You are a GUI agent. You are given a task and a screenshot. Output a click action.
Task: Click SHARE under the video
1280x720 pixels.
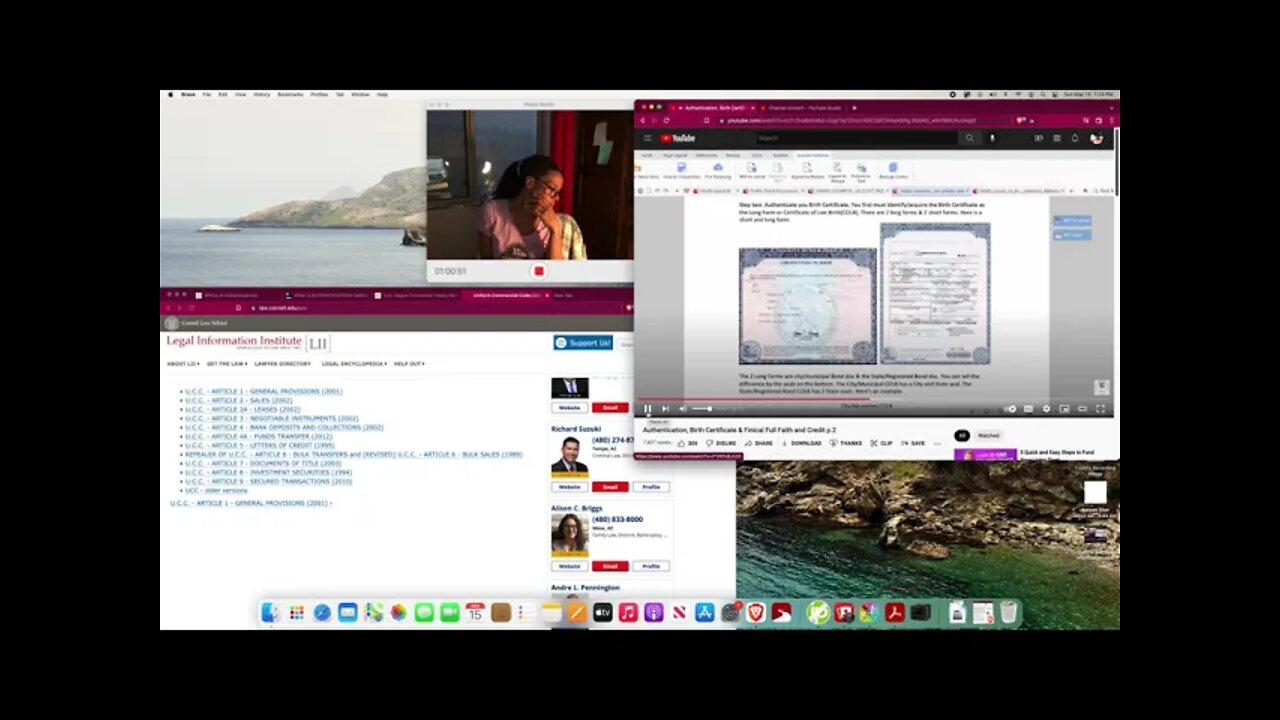pyautogui.click(x=759, y=443)
